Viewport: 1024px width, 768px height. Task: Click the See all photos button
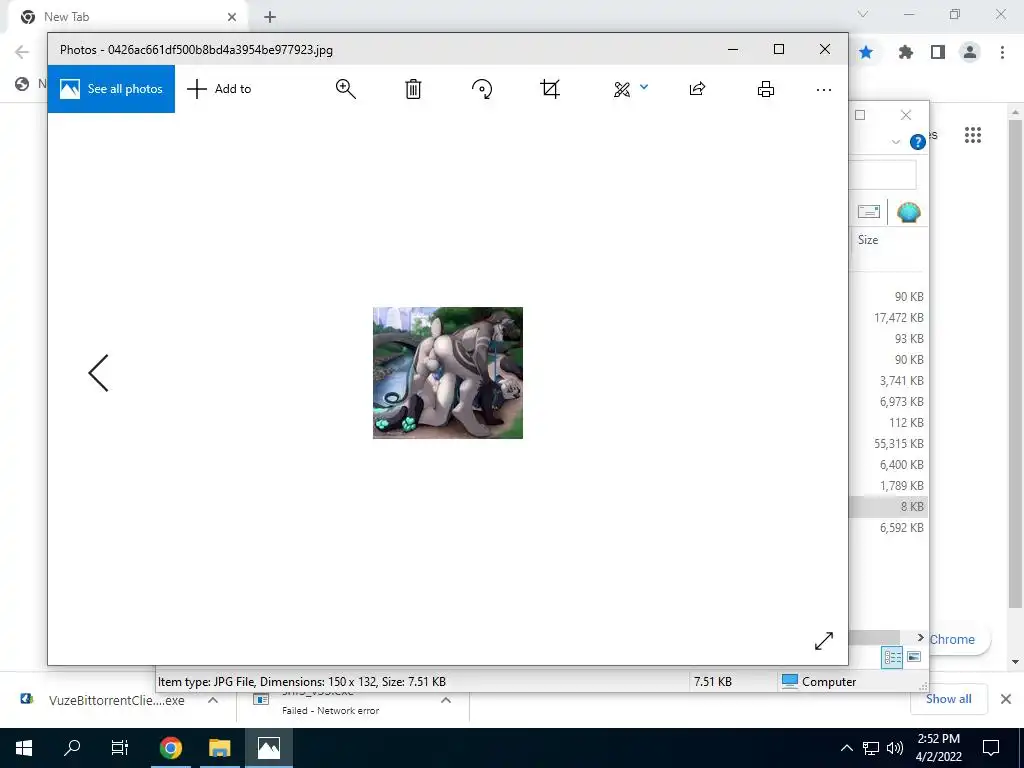click(x=111, y=89)
